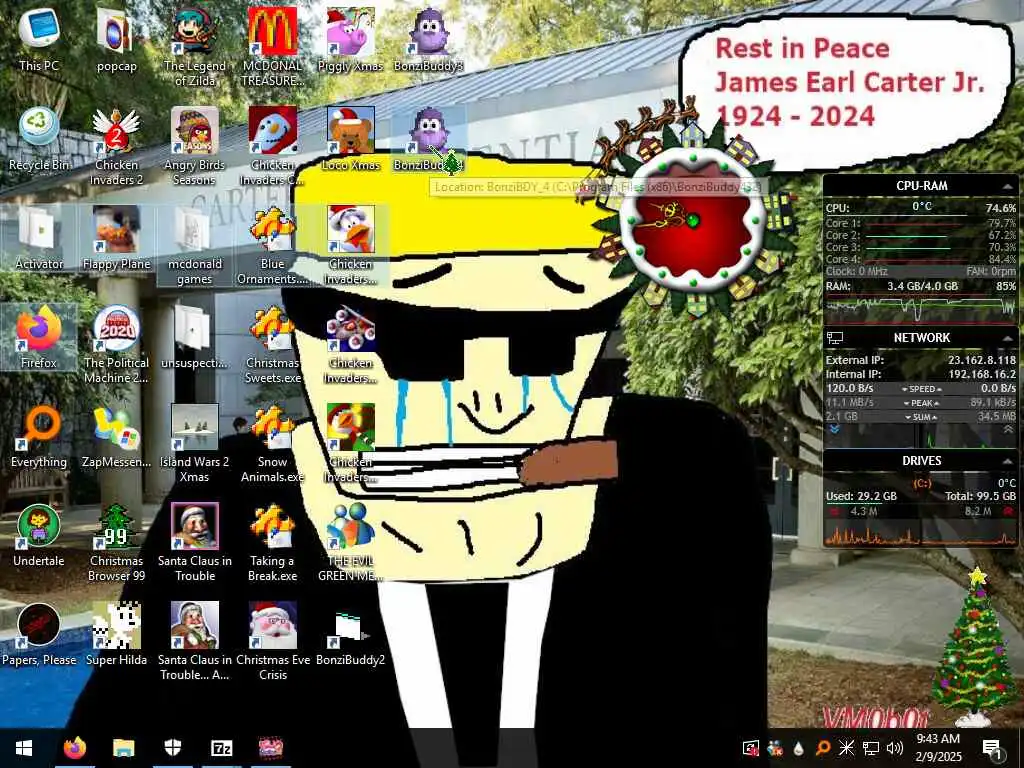Click the Everything magnifier tray icon
The height and width of the screenshot is (768, 1024).
click(823, 748)
